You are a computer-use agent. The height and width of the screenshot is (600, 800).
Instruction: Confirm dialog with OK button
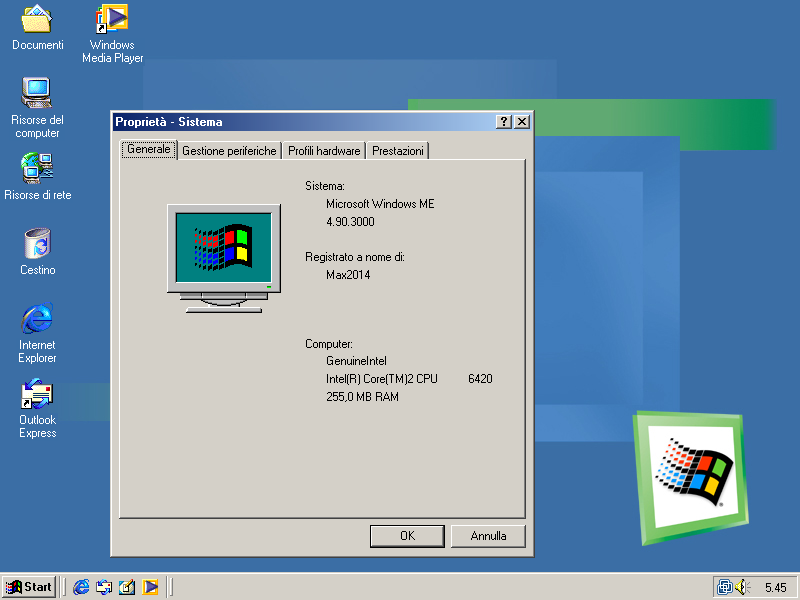pos(407,536)
